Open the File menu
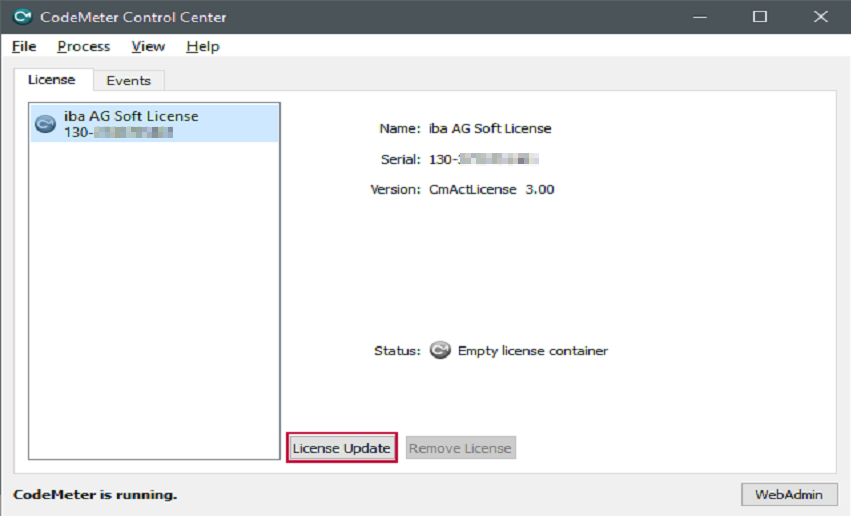This screenshot has height=516, width=851. pos(24,47)
